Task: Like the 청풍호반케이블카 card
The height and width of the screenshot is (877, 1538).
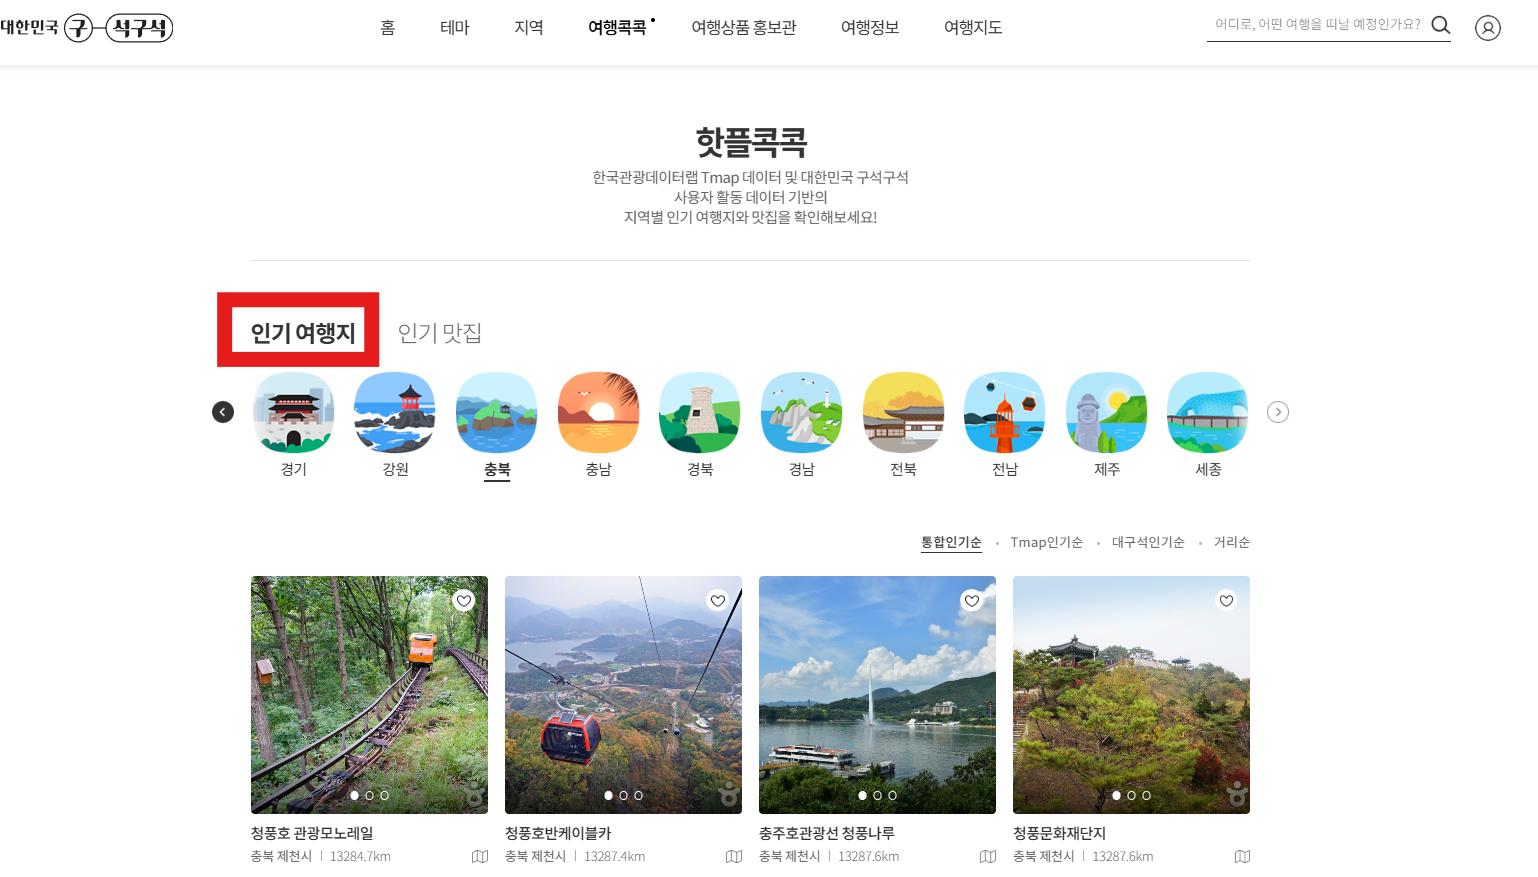Action: pos(717,600)
